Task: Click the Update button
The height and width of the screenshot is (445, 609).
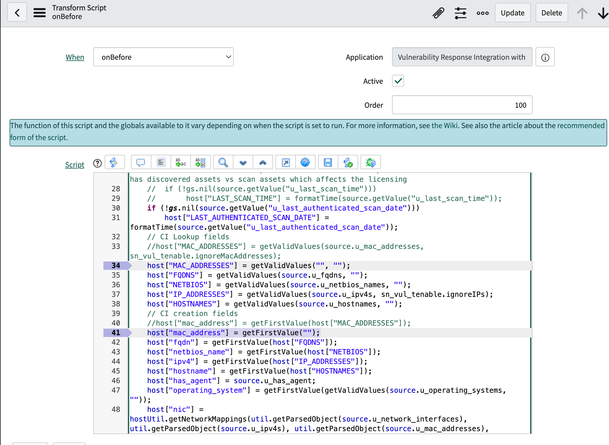Action: pos(512,13)
